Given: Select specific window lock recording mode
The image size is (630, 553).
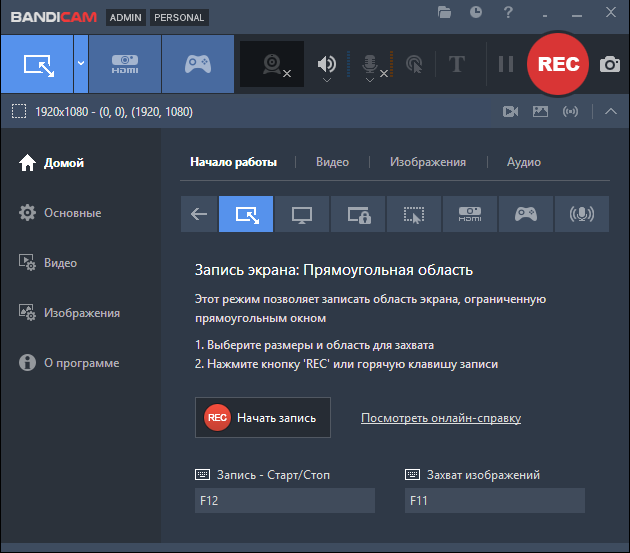Looking at the screenshot, I should coord(358,214).
